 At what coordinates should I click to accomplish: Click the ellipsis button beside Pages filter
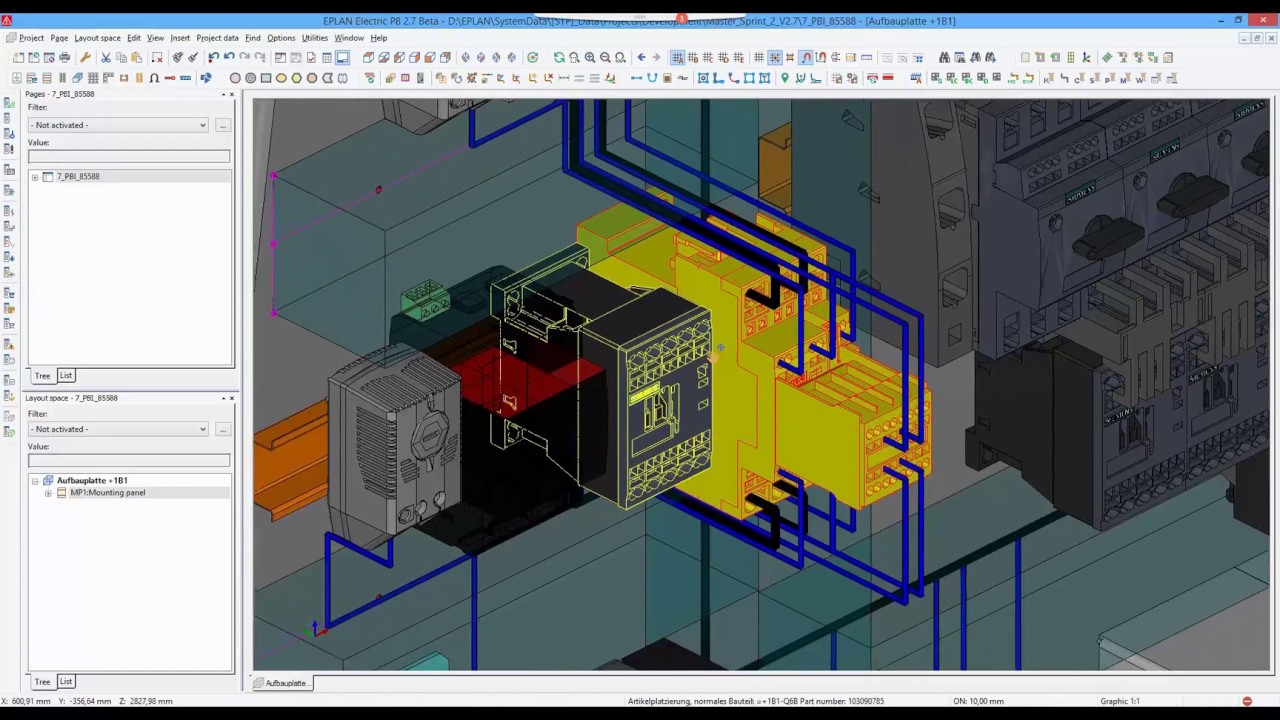(x=222, y=125)
